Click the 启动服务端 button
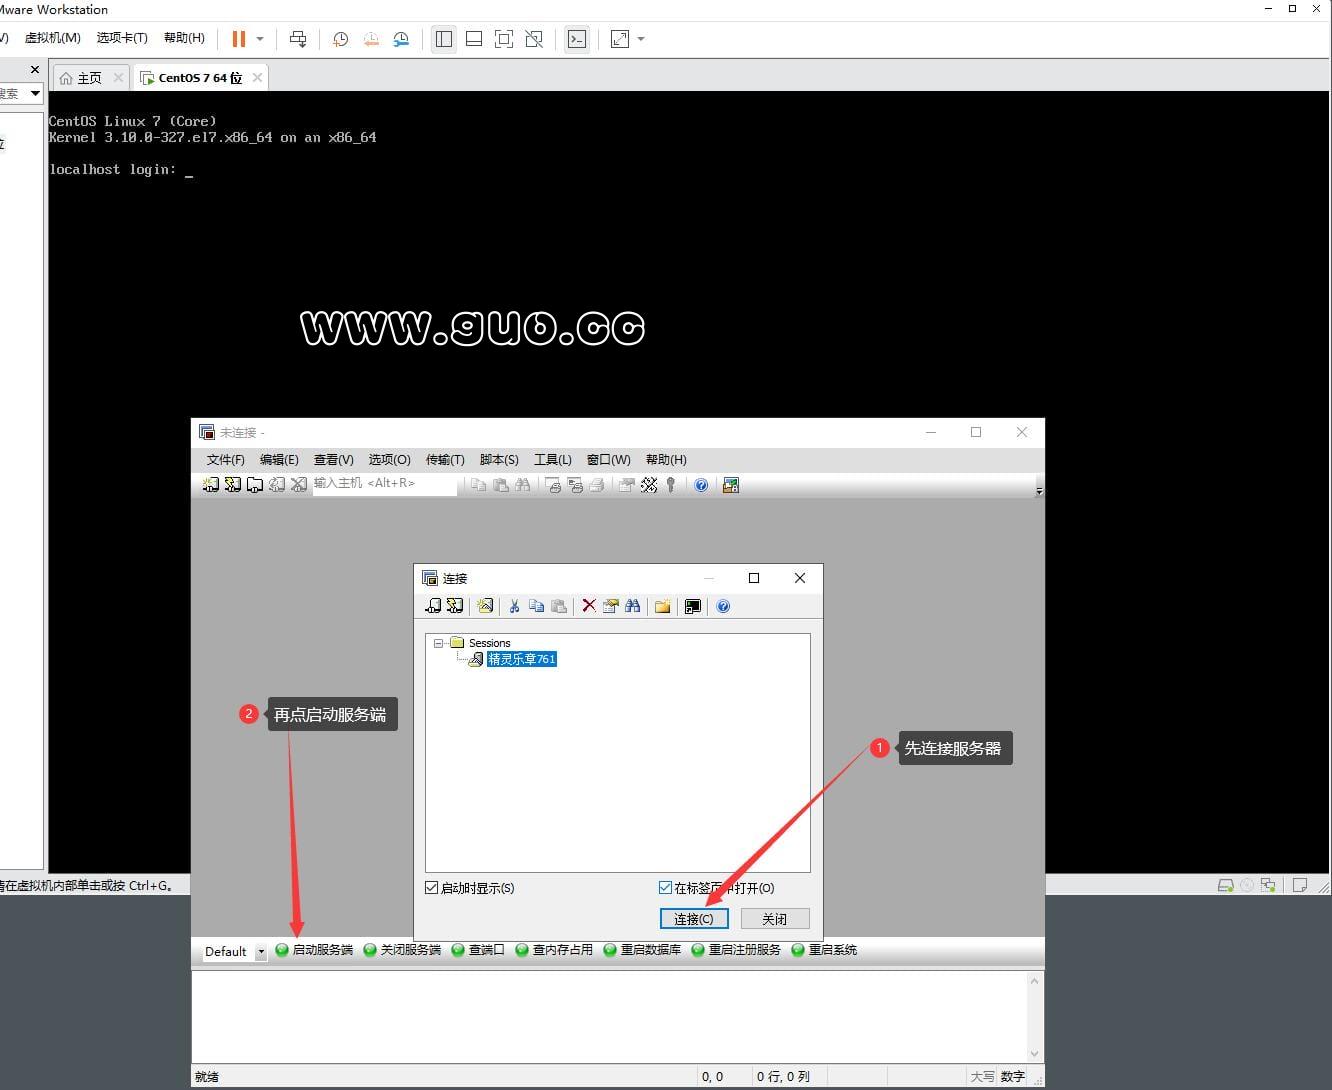The width and height of the screenshot is (1332, 1090). [314, 950]
